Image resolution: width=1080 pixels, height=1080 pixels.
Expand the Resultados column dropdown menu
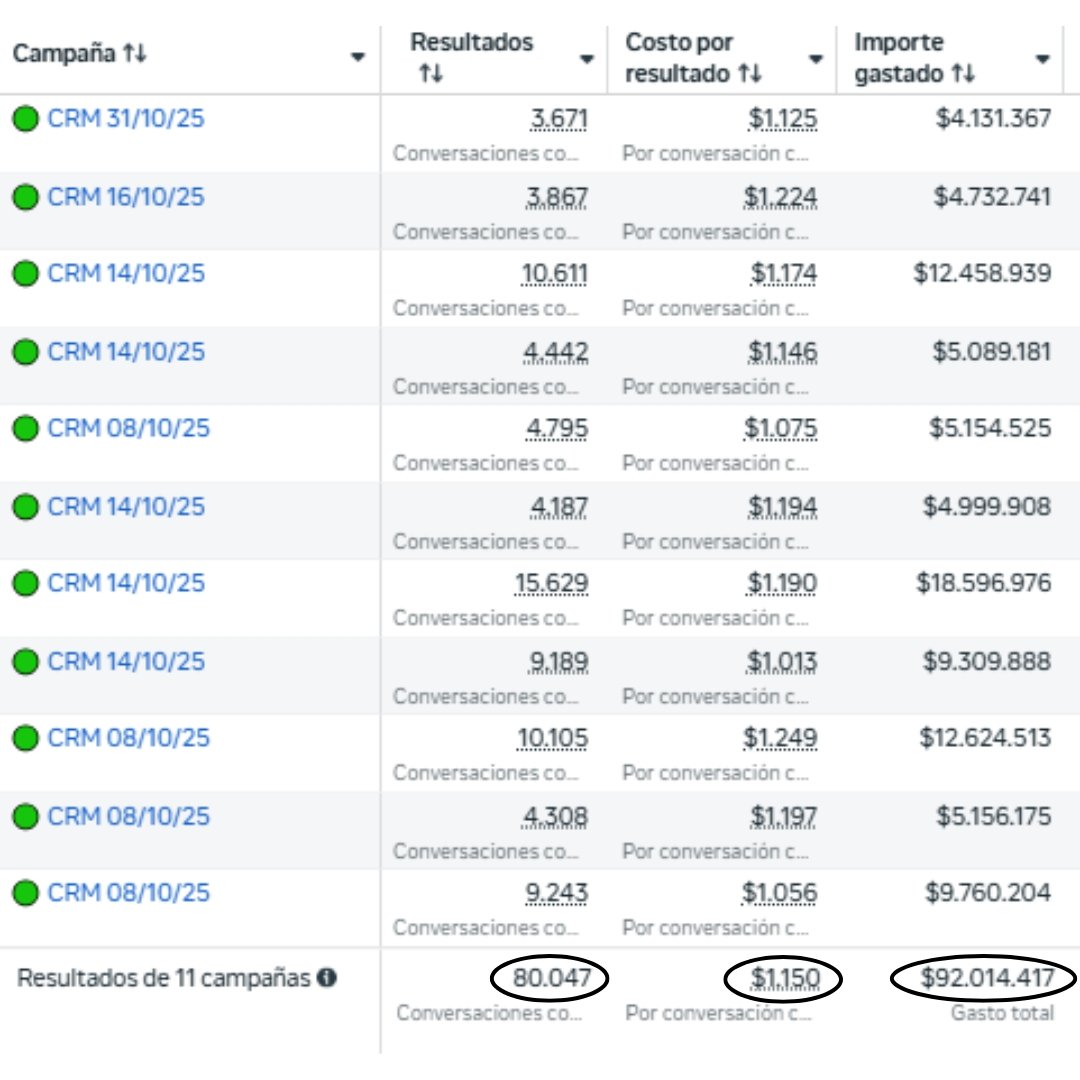(x=587, y=59)
